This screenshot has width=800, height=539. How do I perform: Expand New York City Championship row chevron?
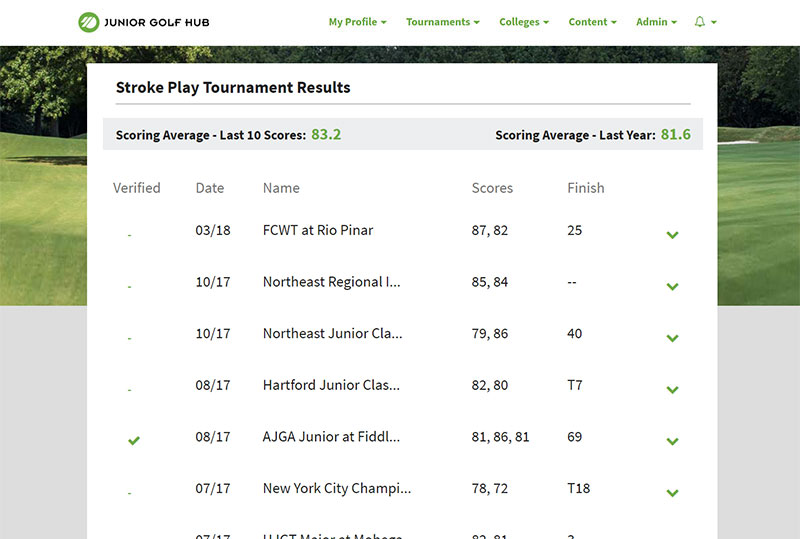coord(672,493)
